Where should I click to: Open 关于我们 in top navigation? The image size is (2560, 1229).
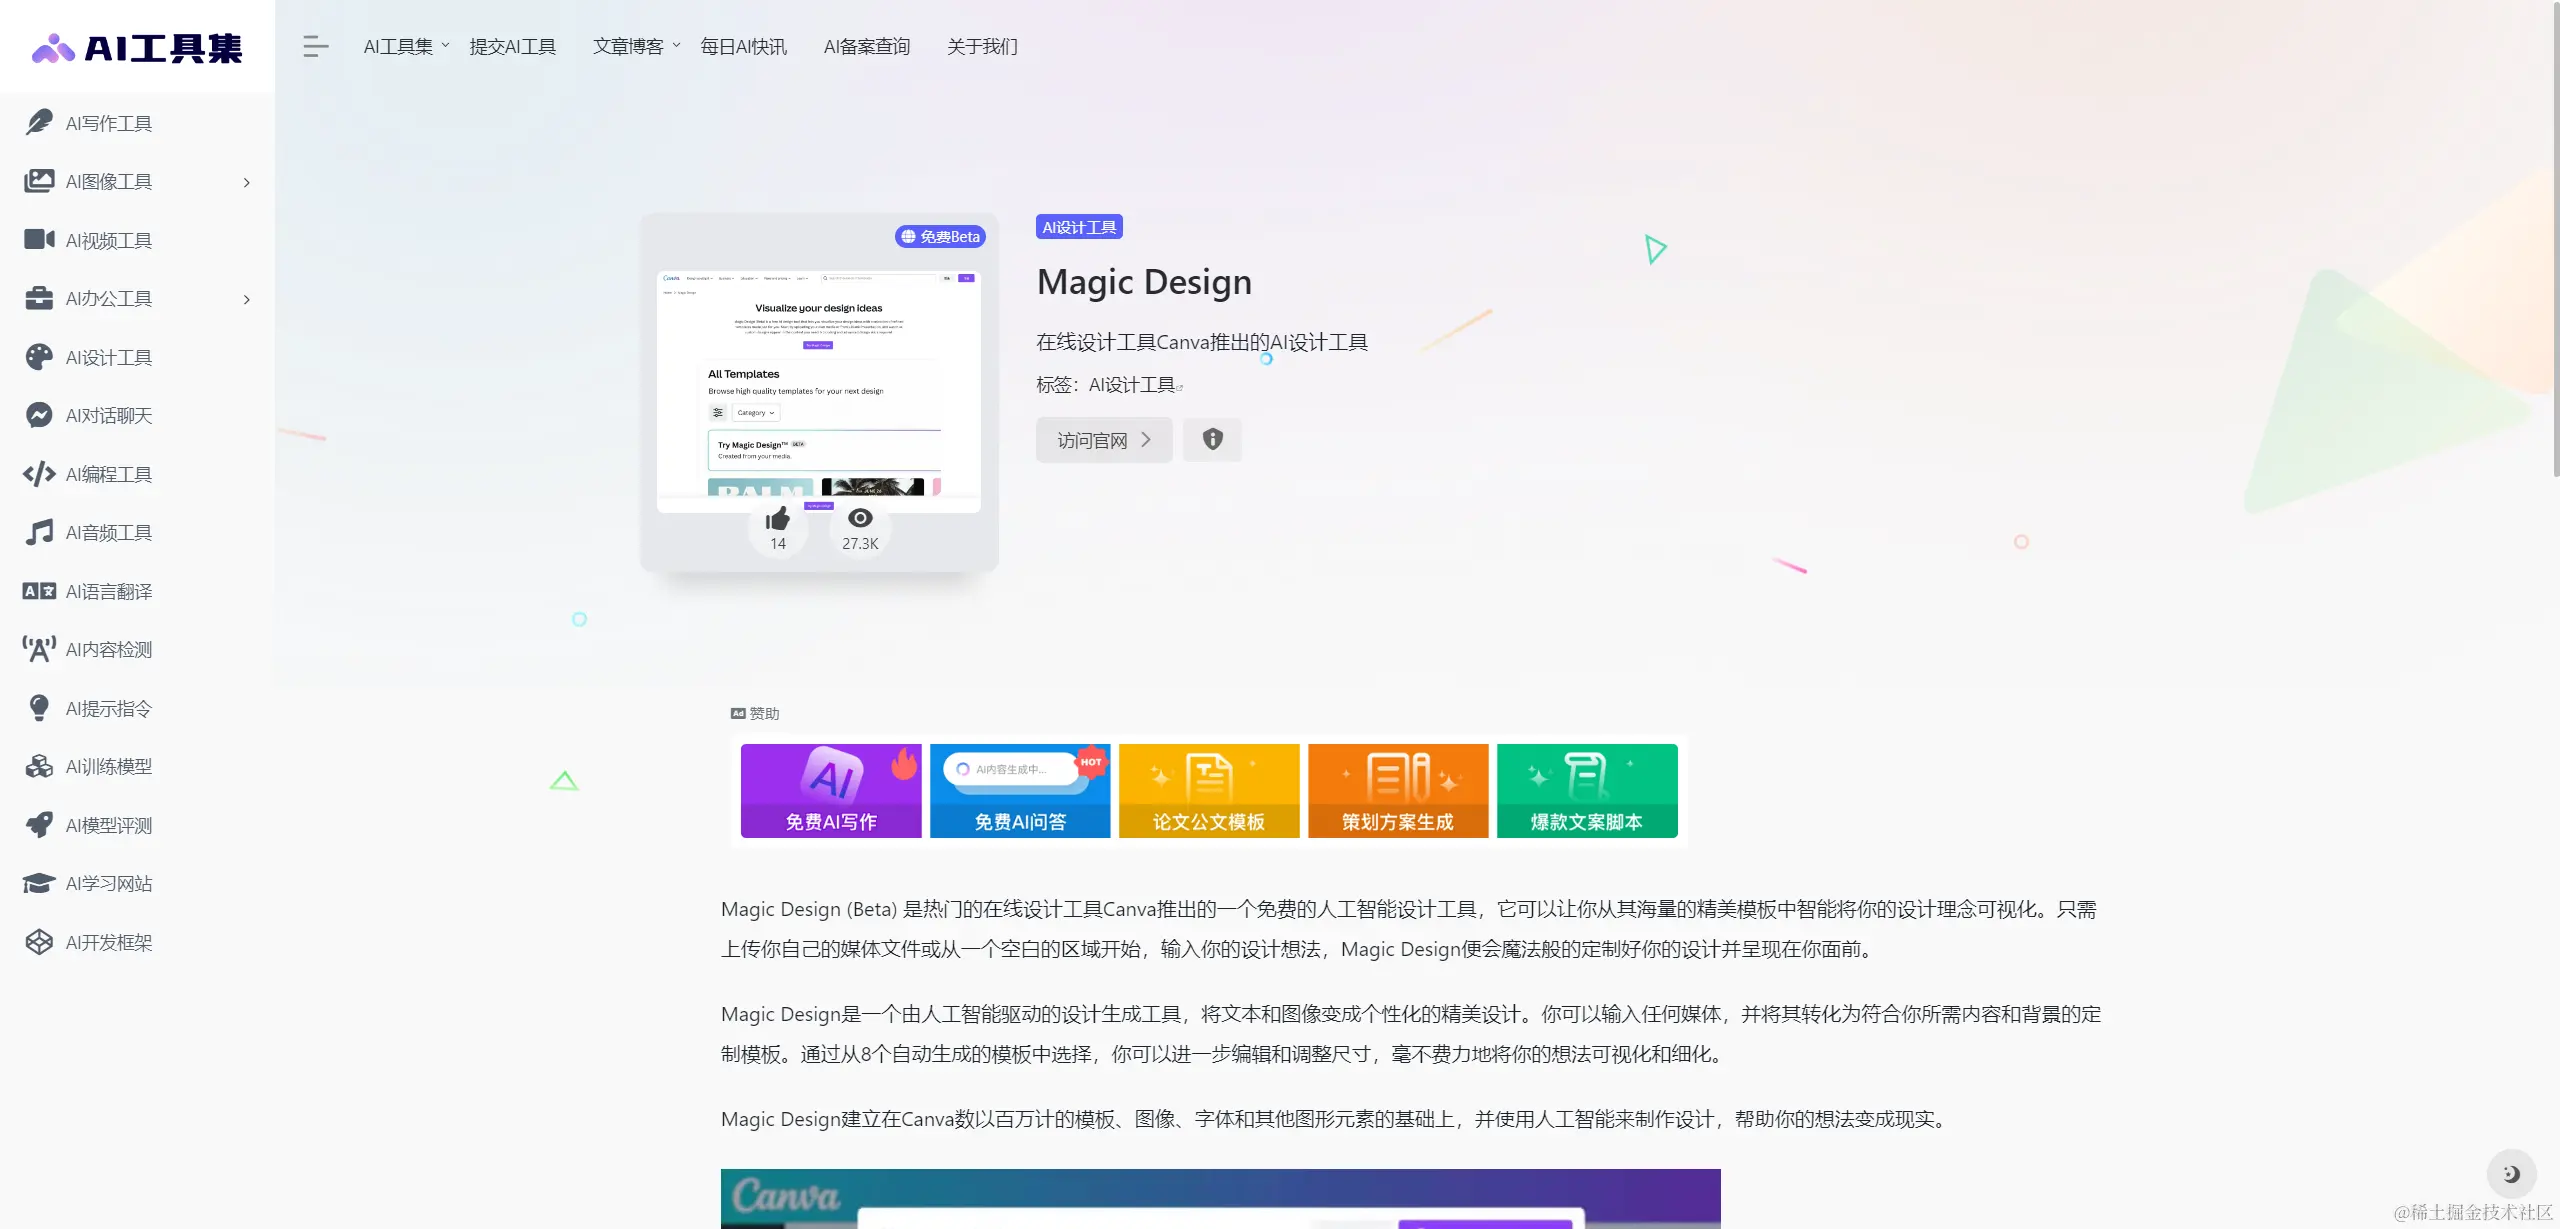click(x=982, y=46)
